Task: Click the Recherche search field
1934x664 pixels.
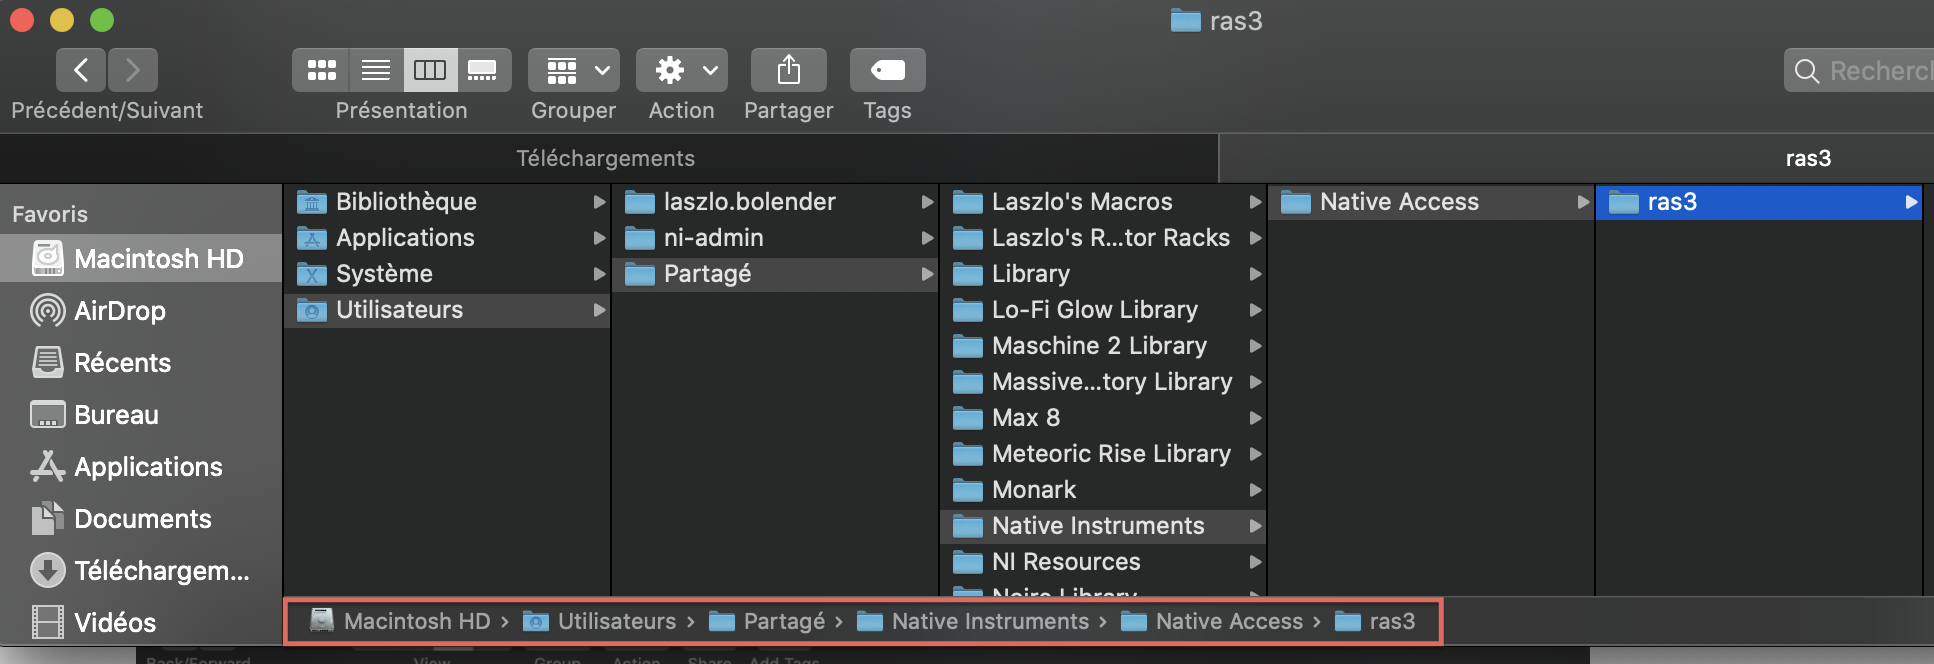Action: pyautogui.click(x=1859, y=71)
